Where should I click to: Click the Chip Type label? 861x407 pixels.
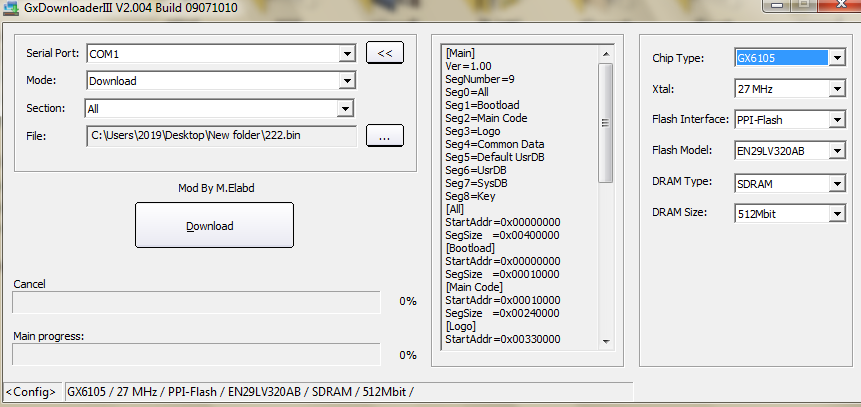(678, 58)
